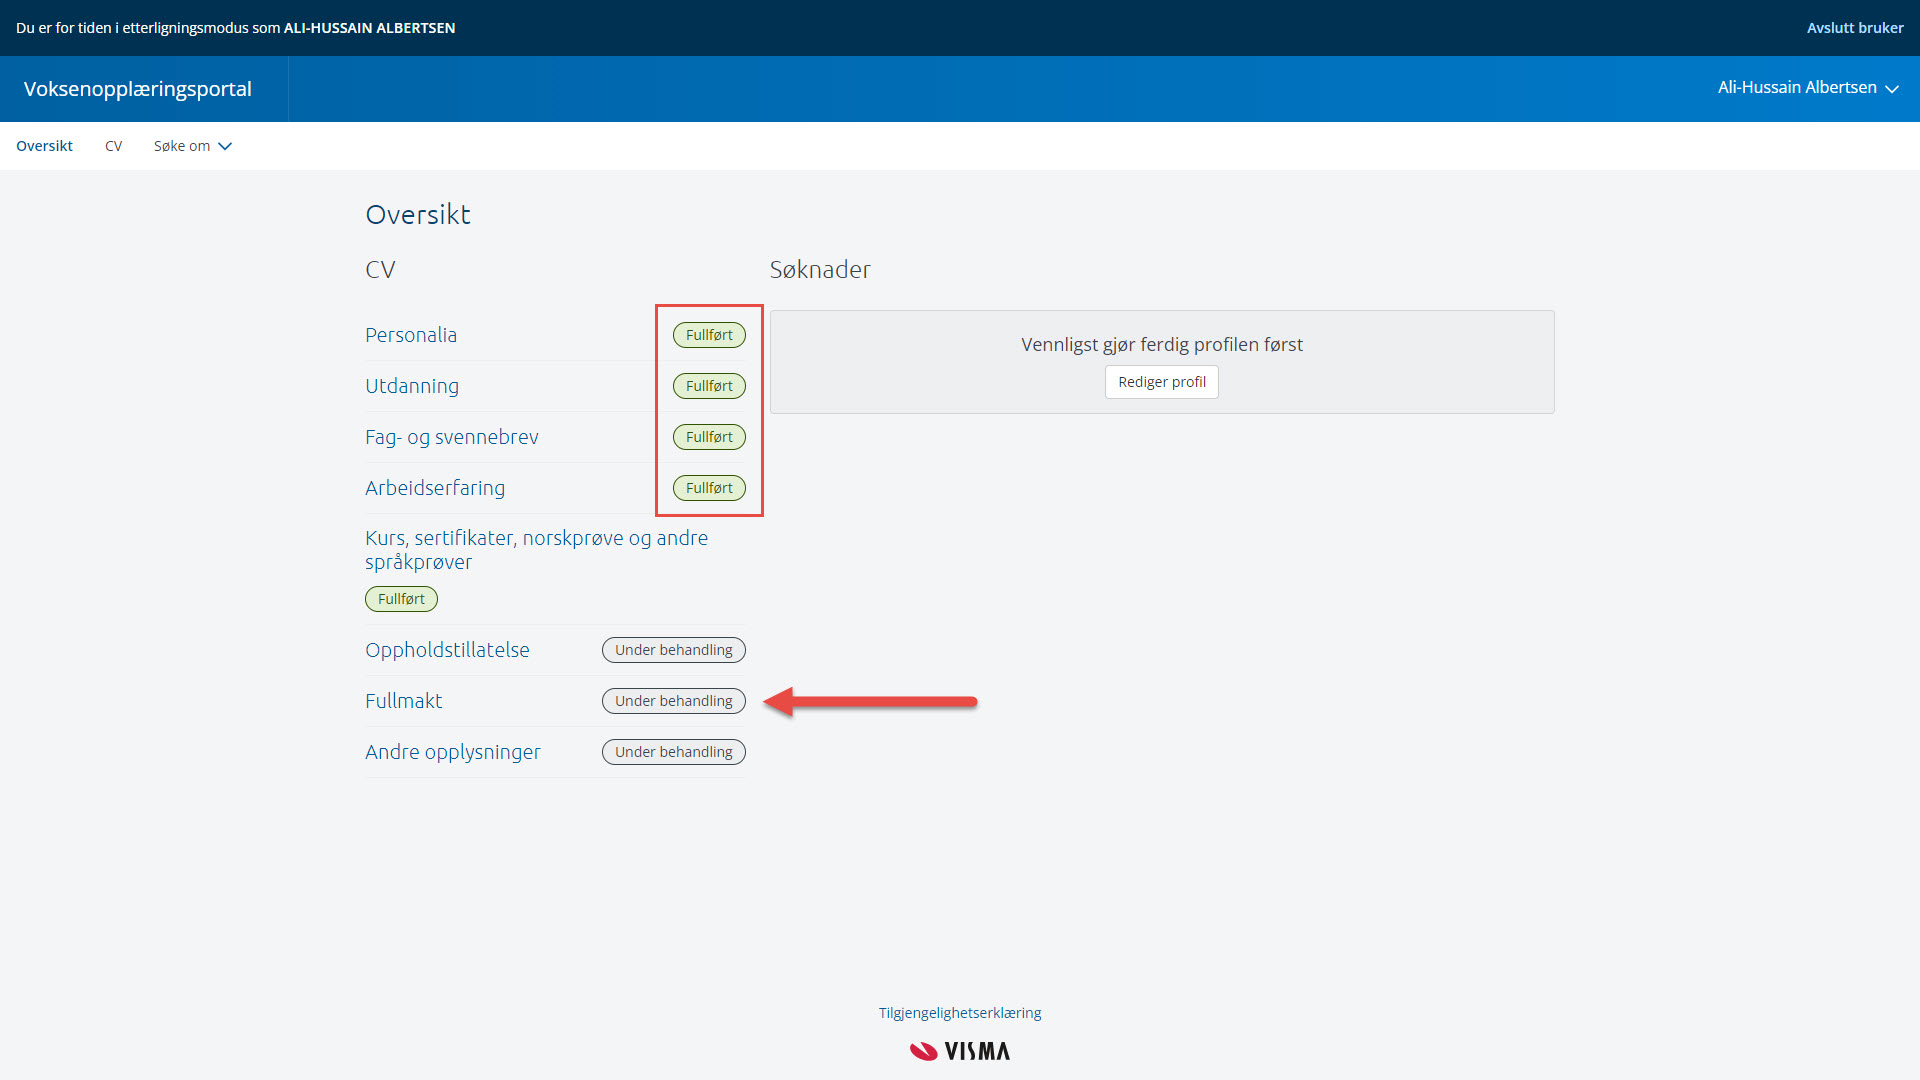The height and width of the screenshot is (1080, 1920).
Task: Open the Arbeidserfaring CV section
Action: [x=435, y=488]
